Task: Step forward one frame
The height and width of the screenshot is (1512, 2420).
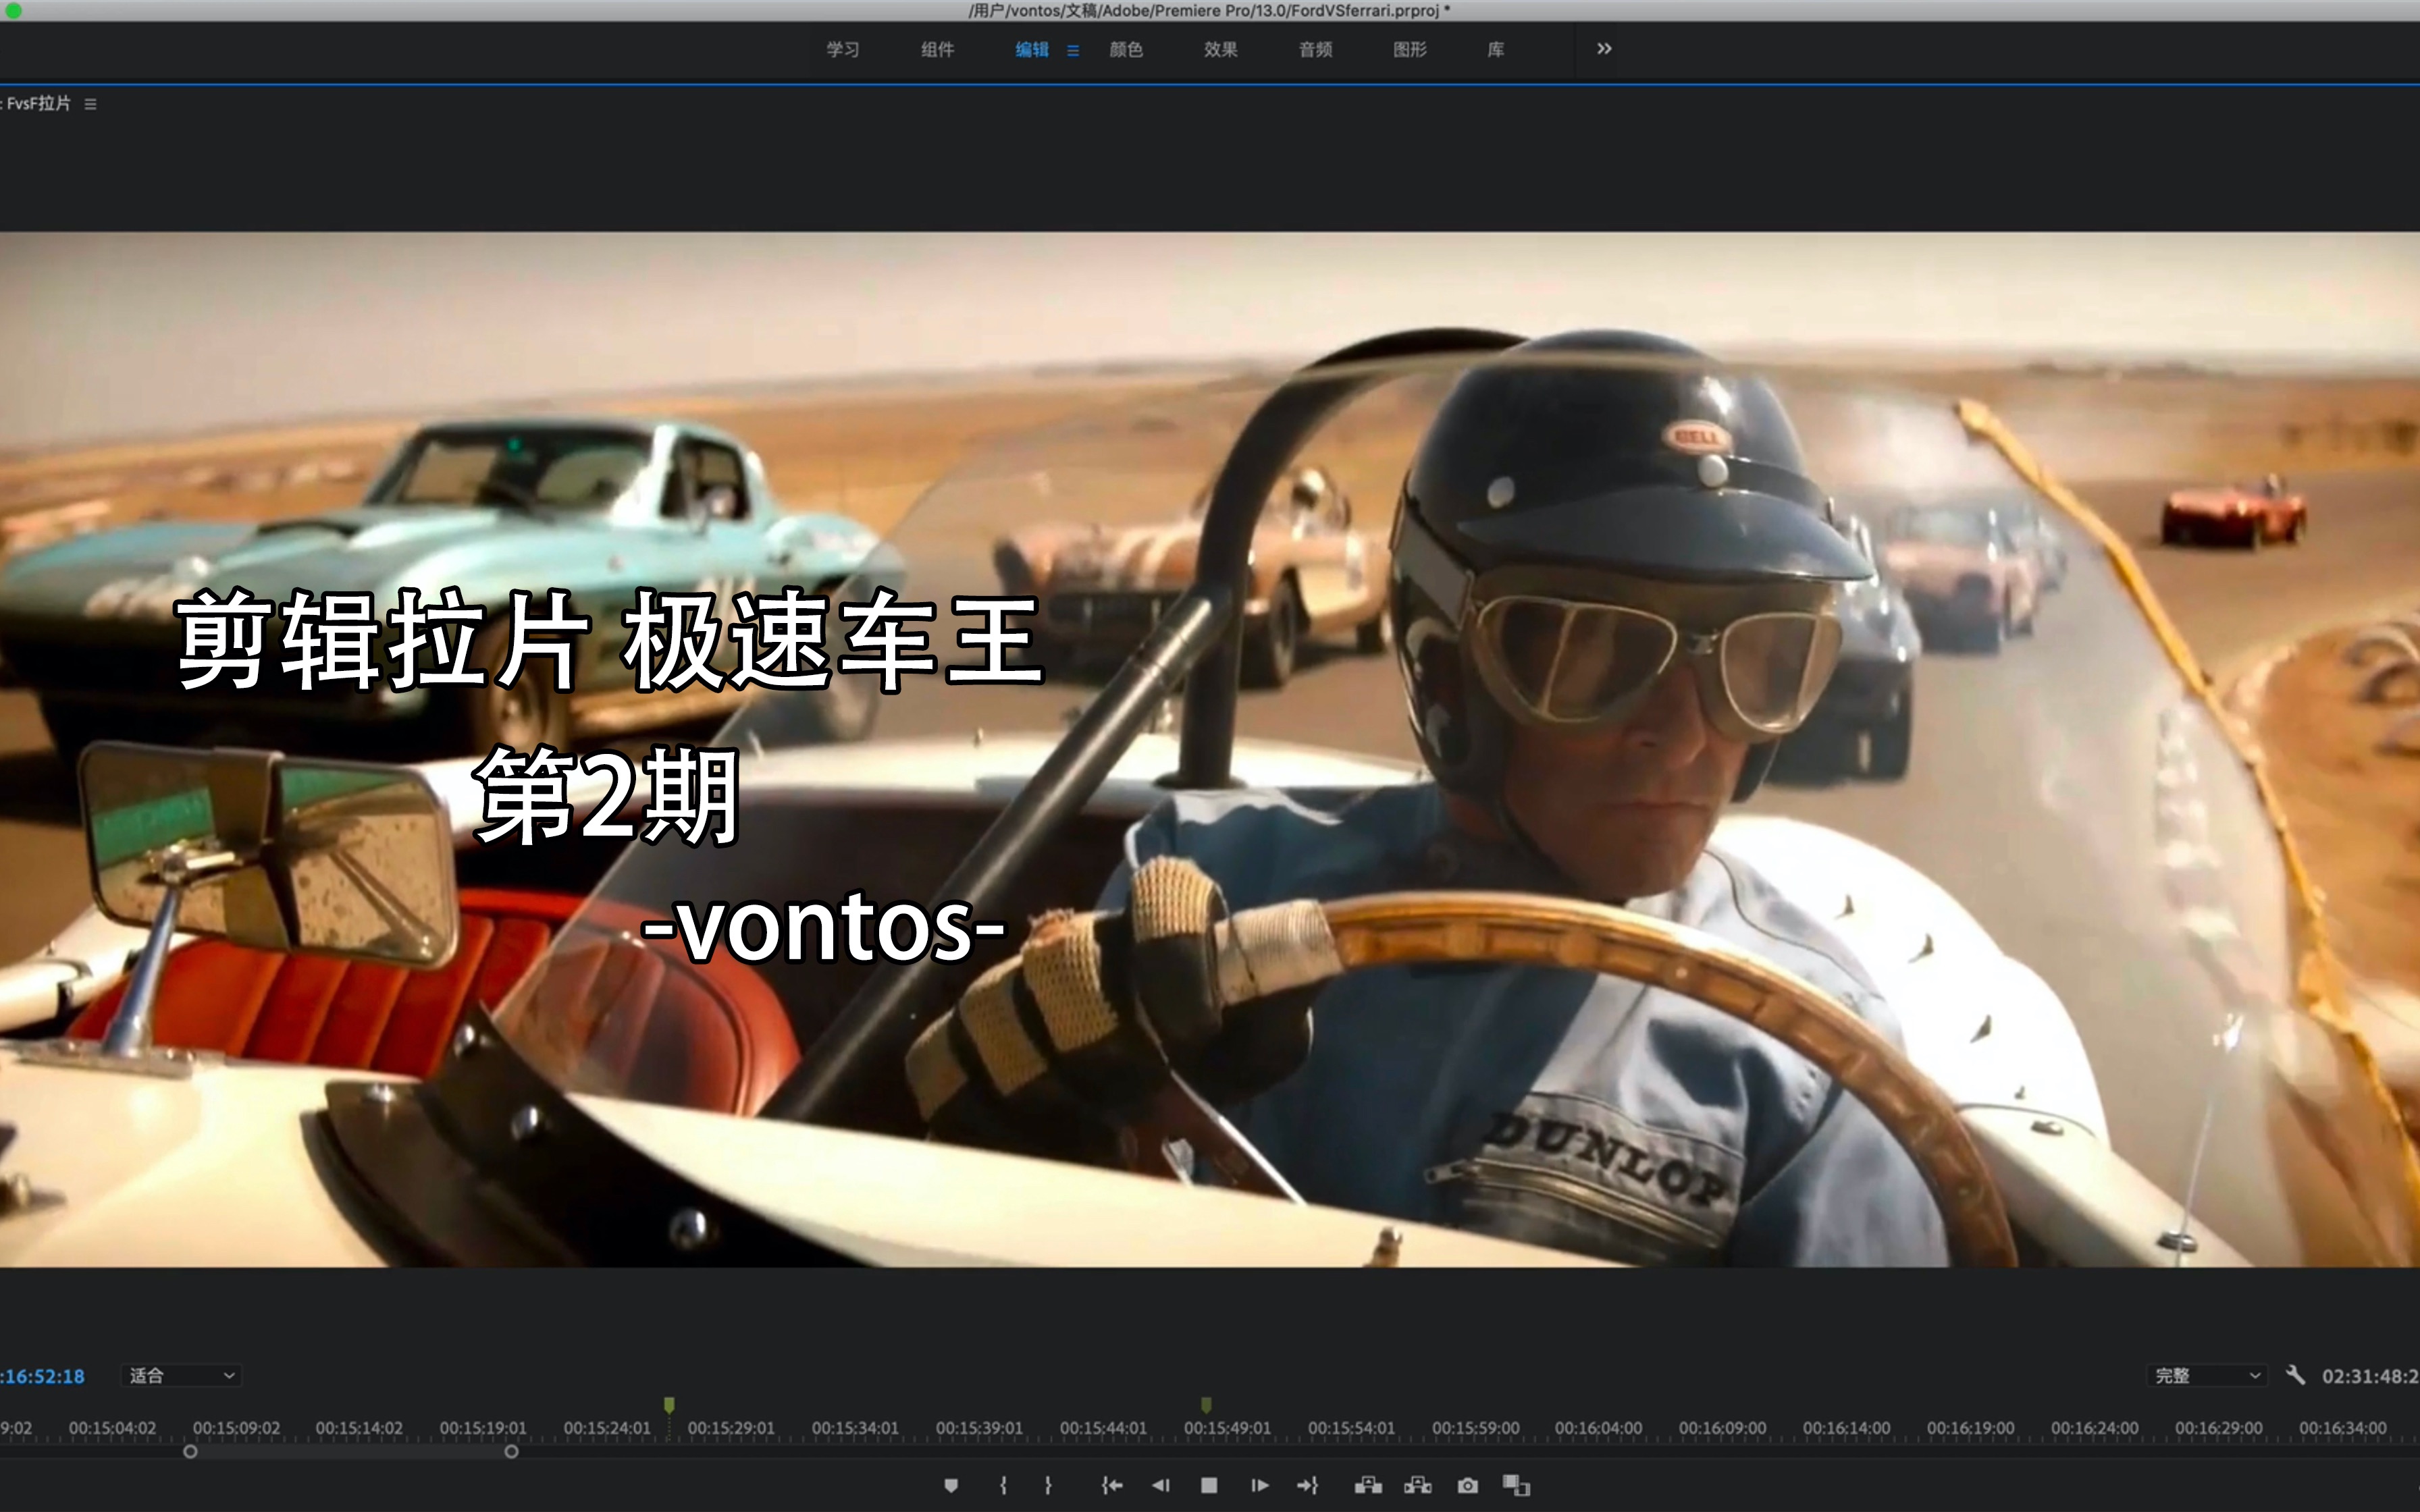Action: (x=1259, y=1485)
